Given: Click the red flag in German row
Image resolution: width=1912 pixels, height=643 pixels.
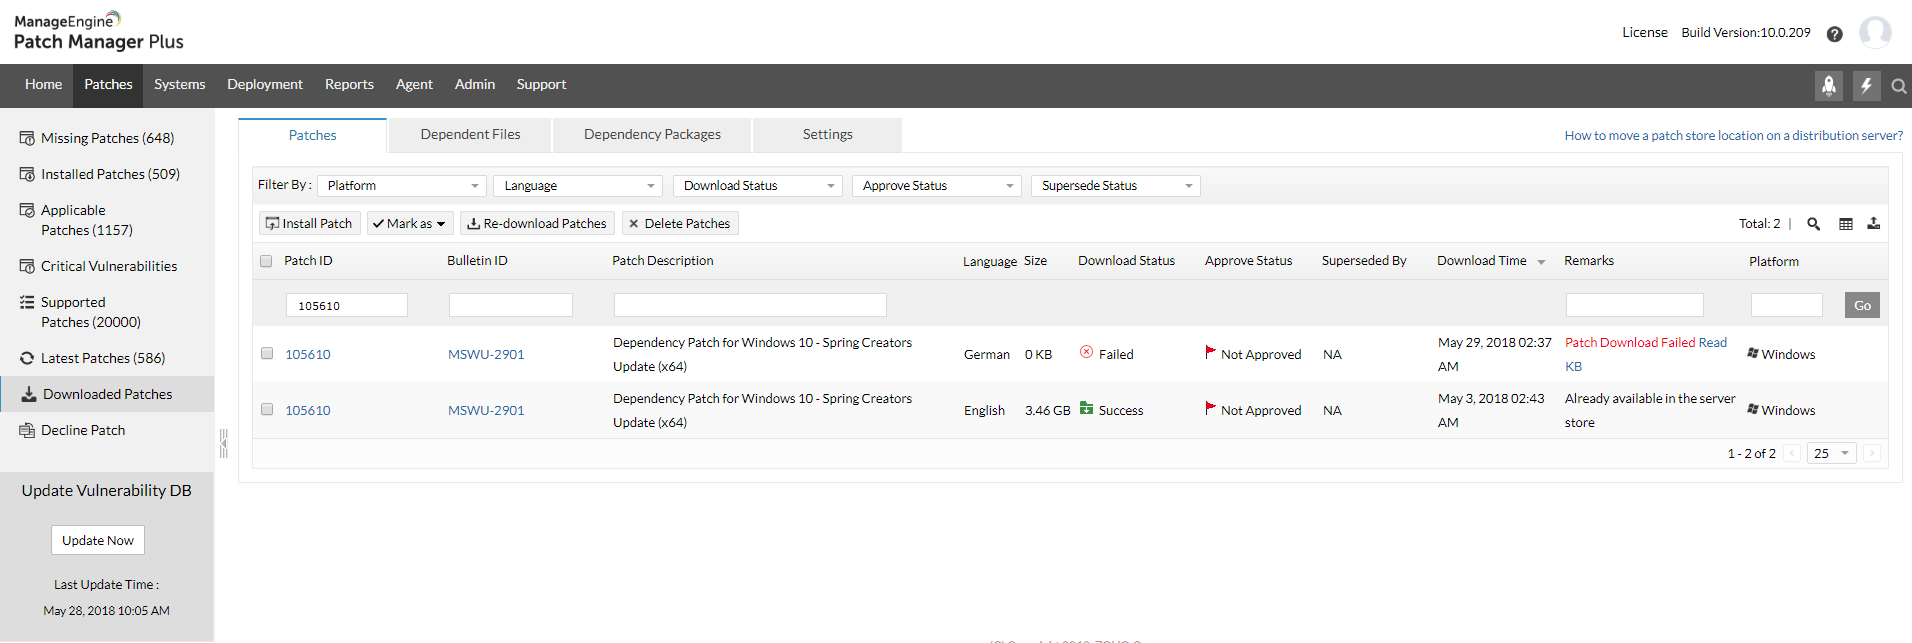Looking at the screenshot, I should tap(1210, 352).
